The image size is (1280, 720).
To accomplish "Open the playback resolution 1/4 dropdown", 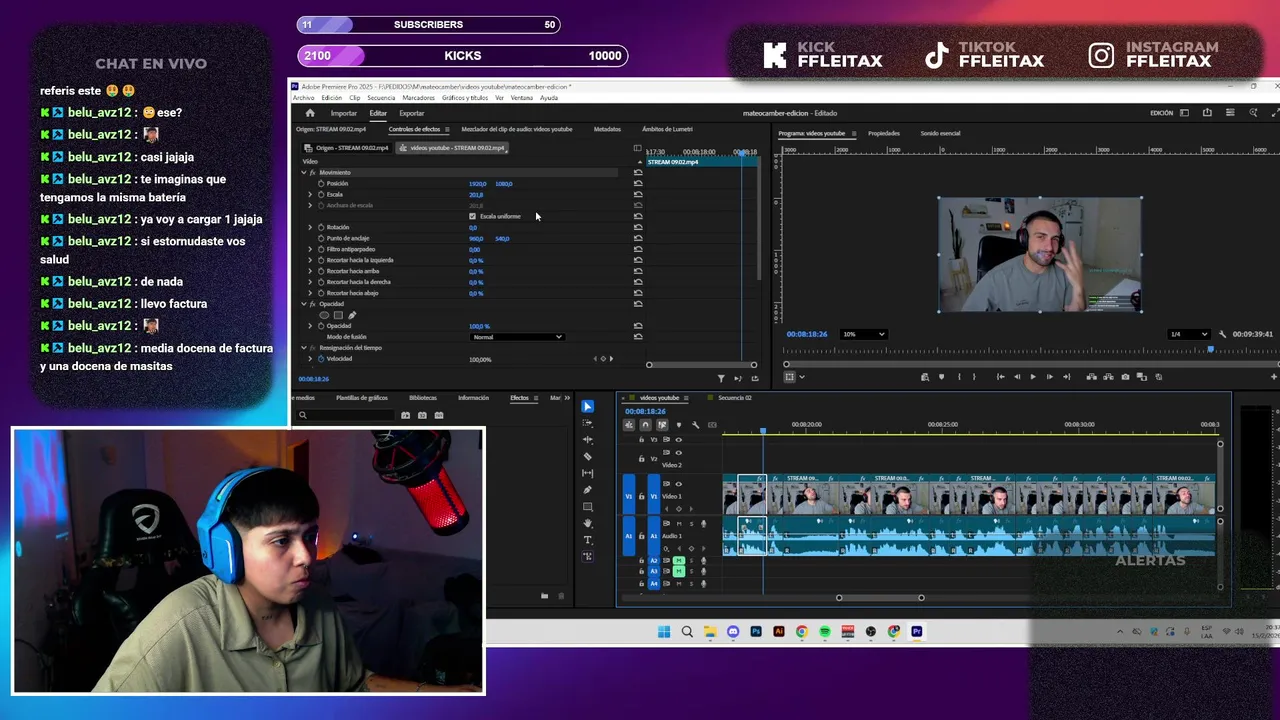I will 1189,334.
